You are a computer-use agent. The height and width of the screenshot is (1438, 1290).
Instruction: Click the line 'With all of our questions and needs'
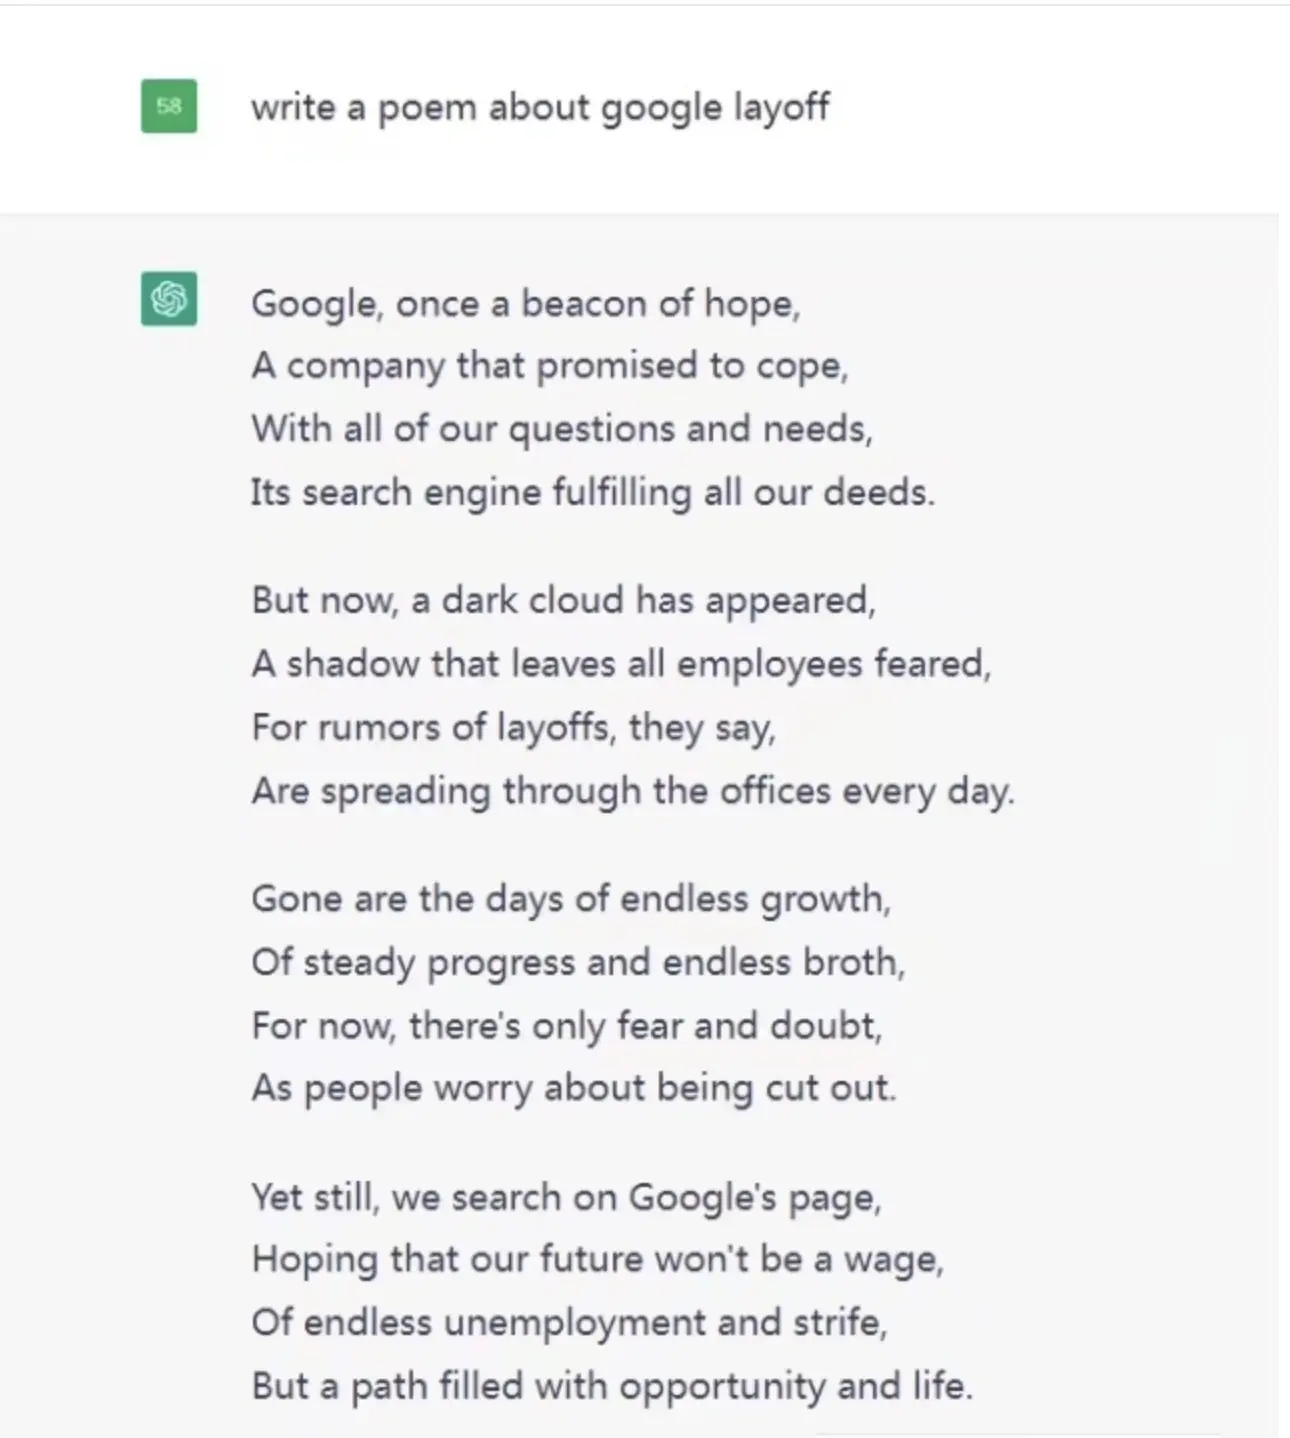point(561,429)
